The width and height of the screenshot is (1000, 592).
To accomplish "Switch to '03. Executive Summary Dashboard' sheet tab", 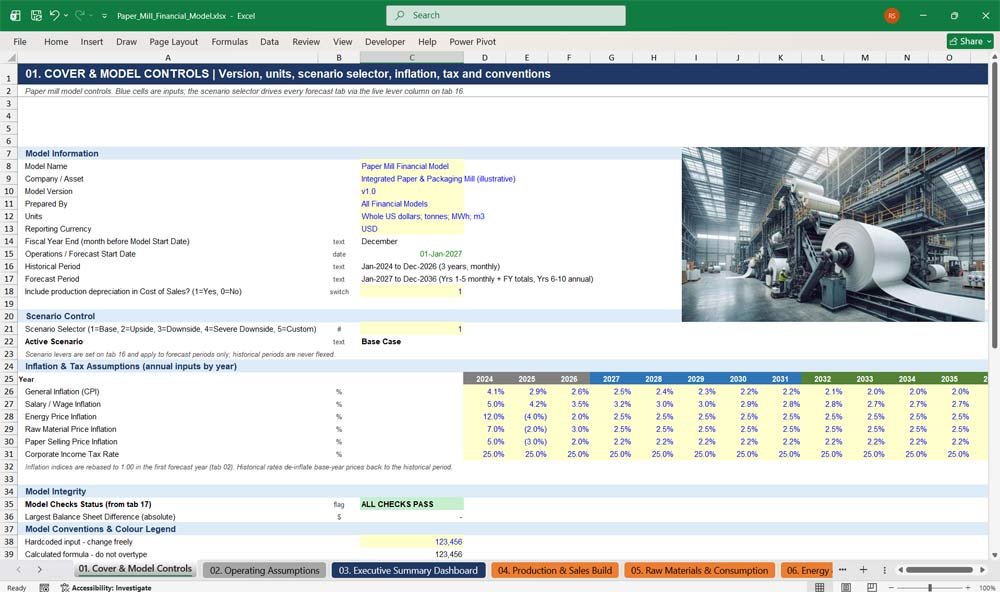I will (408, 570).
